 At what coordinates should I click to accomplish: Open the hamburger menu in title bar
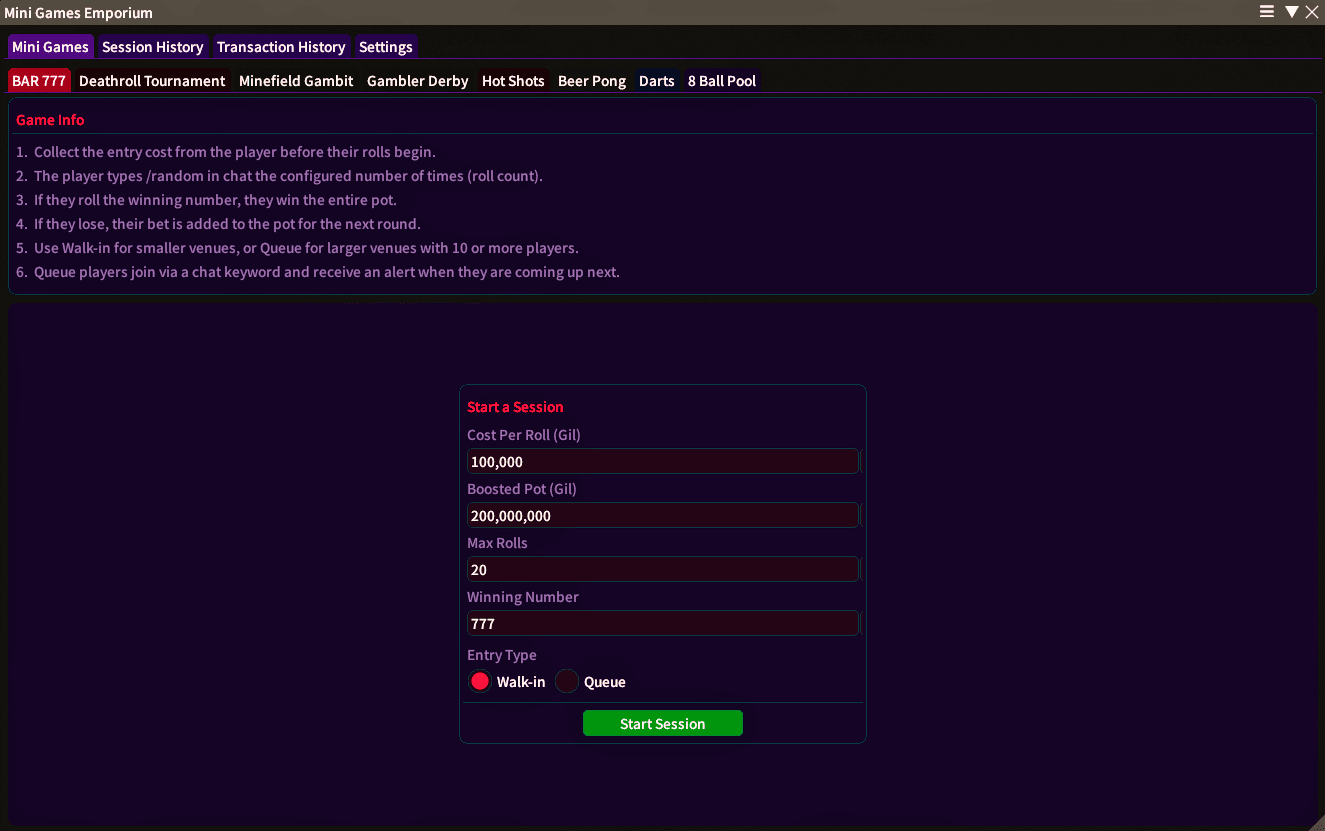point(1267,12)
